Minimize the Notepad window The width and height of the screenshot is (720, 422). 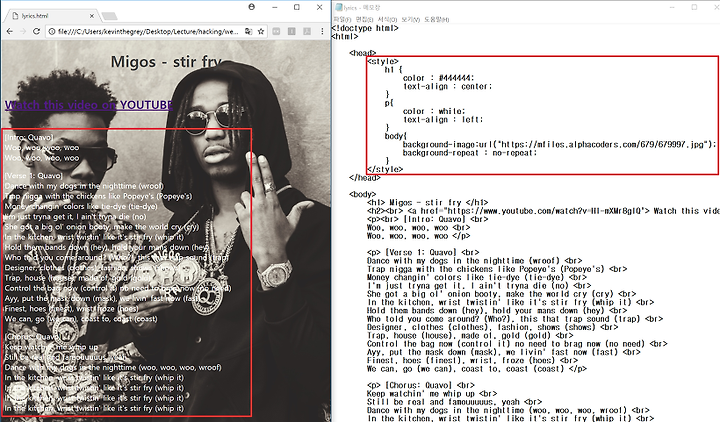coord(672,7)
